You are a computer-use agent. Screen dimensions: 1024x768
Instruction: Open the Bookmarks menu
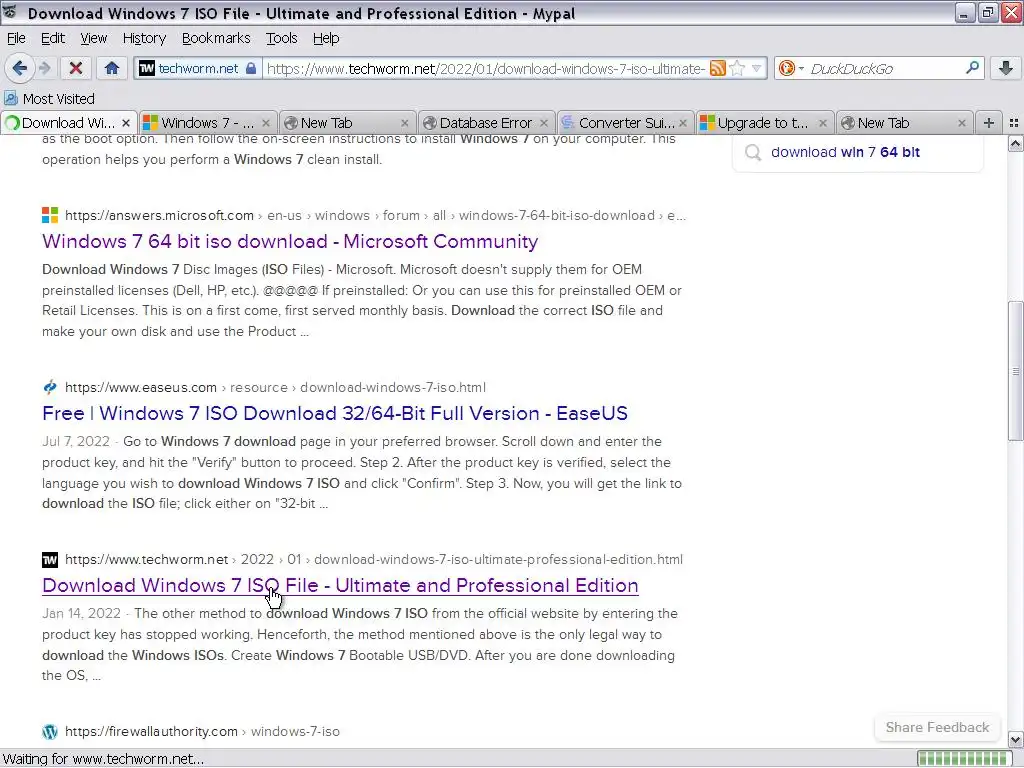(216, 39)
